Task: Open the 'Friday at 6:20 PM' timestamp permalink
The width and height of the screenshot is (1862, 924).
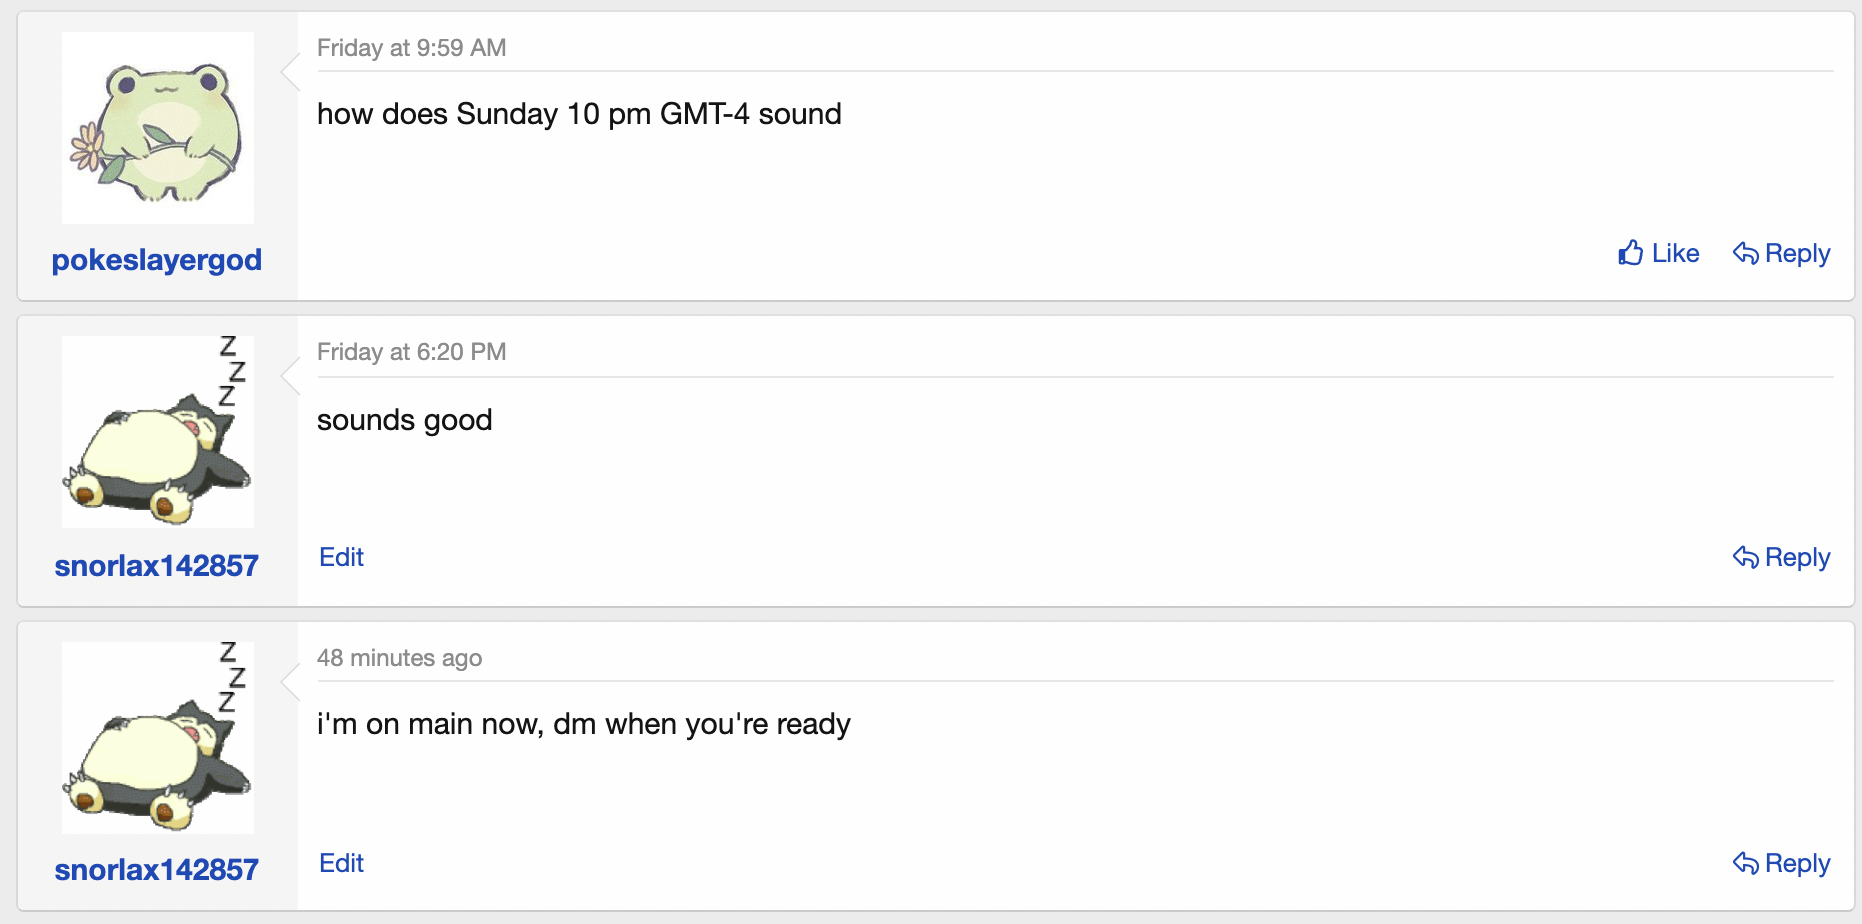Action: pos(411,352)
